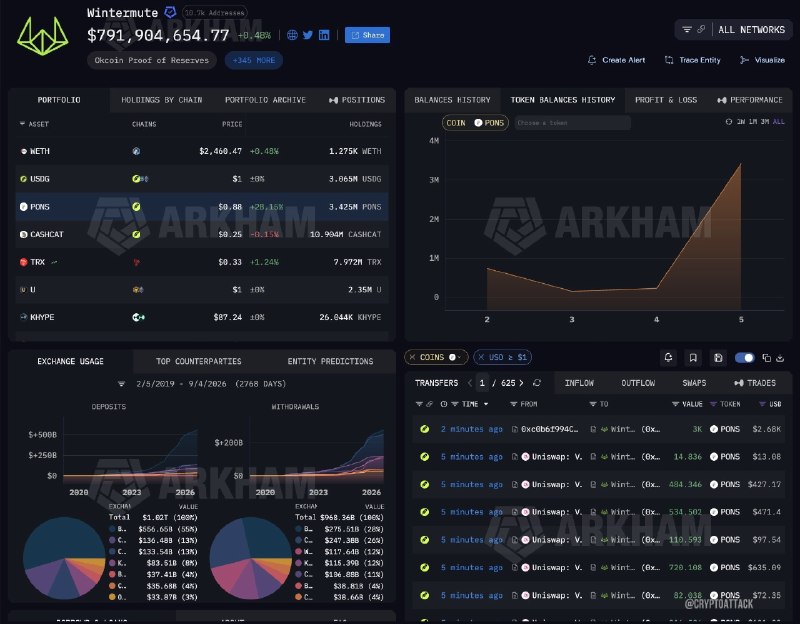Click the bookmark icon above transfers table
Viewport: 800px width, 624px height.
693,358
